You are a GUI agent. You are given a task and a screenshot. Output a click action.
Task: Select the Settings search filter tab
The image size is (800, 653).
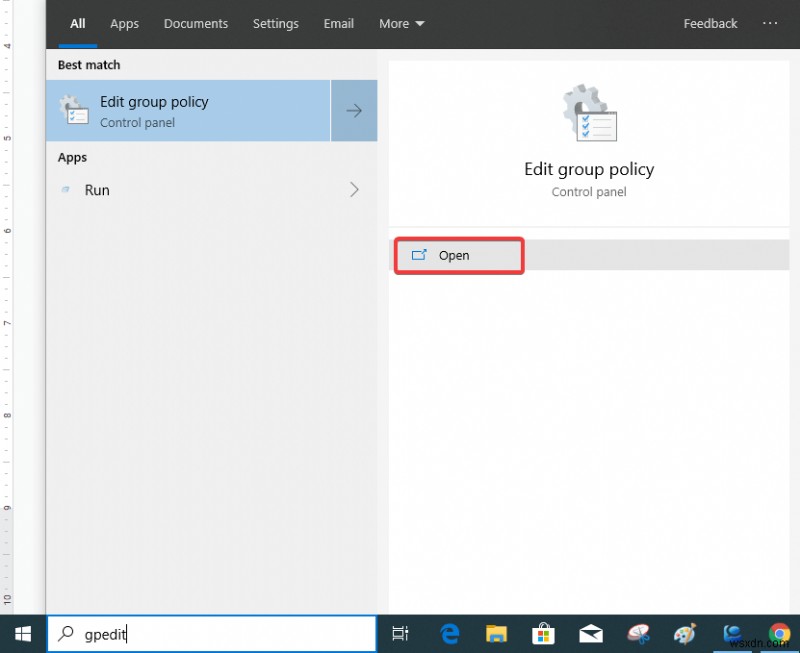275,23
